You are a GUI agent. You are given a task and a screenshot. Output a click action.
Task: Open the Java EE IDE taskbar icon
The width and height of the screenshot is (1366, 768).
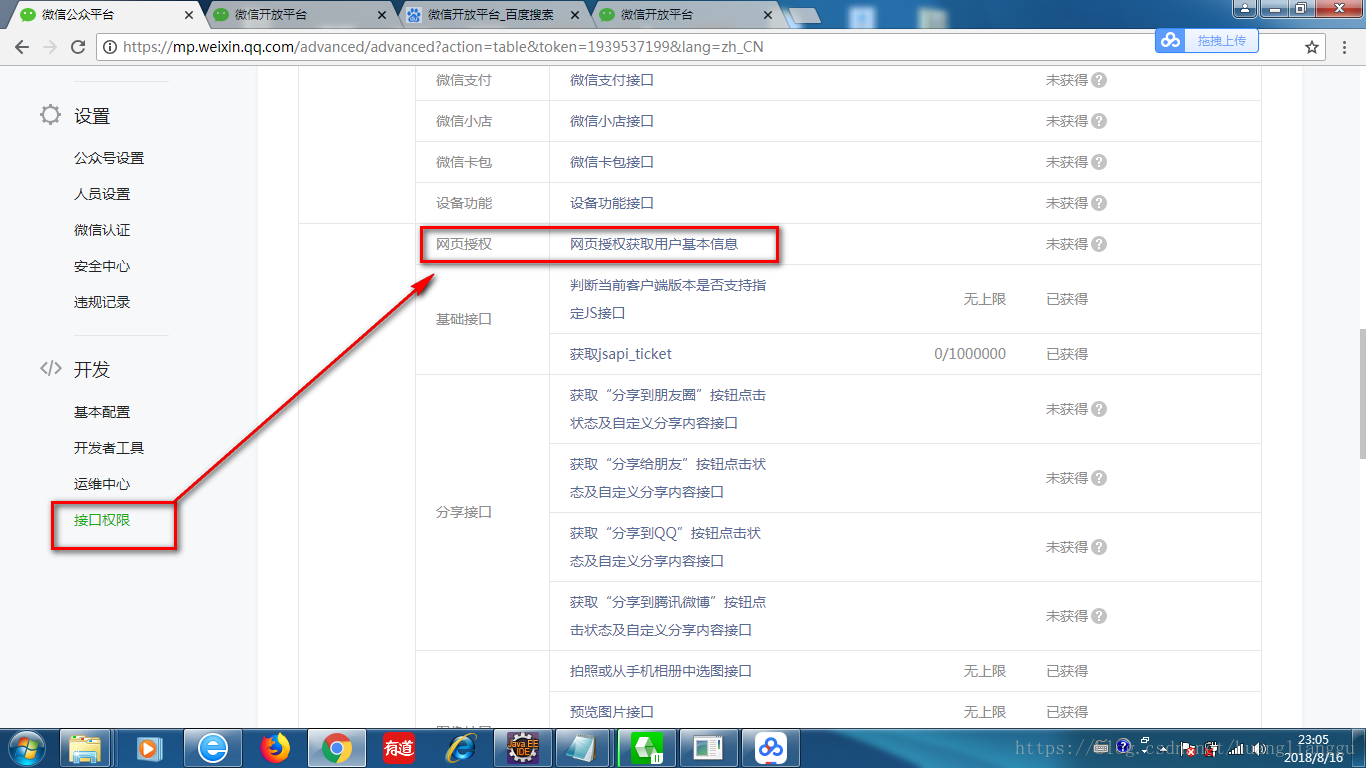pyautogui.click(x=523, y=748)
